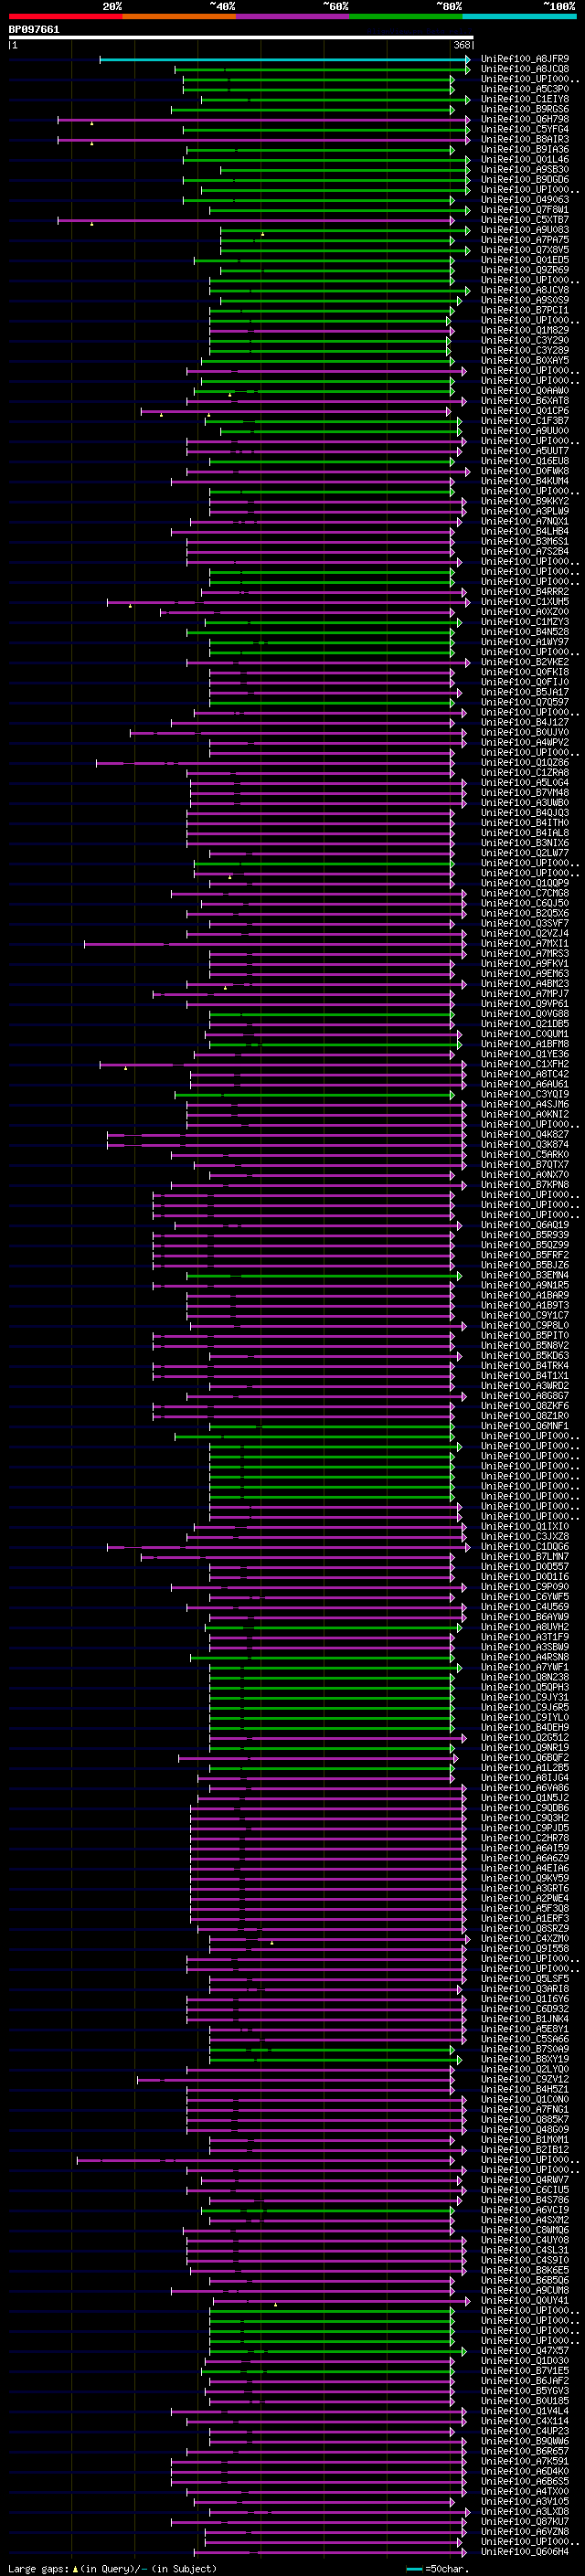Image resolution: width=585 pixels, height=2576 pixels.
Task: Select label UniRef100_Q01ED5
Action: 525,260
